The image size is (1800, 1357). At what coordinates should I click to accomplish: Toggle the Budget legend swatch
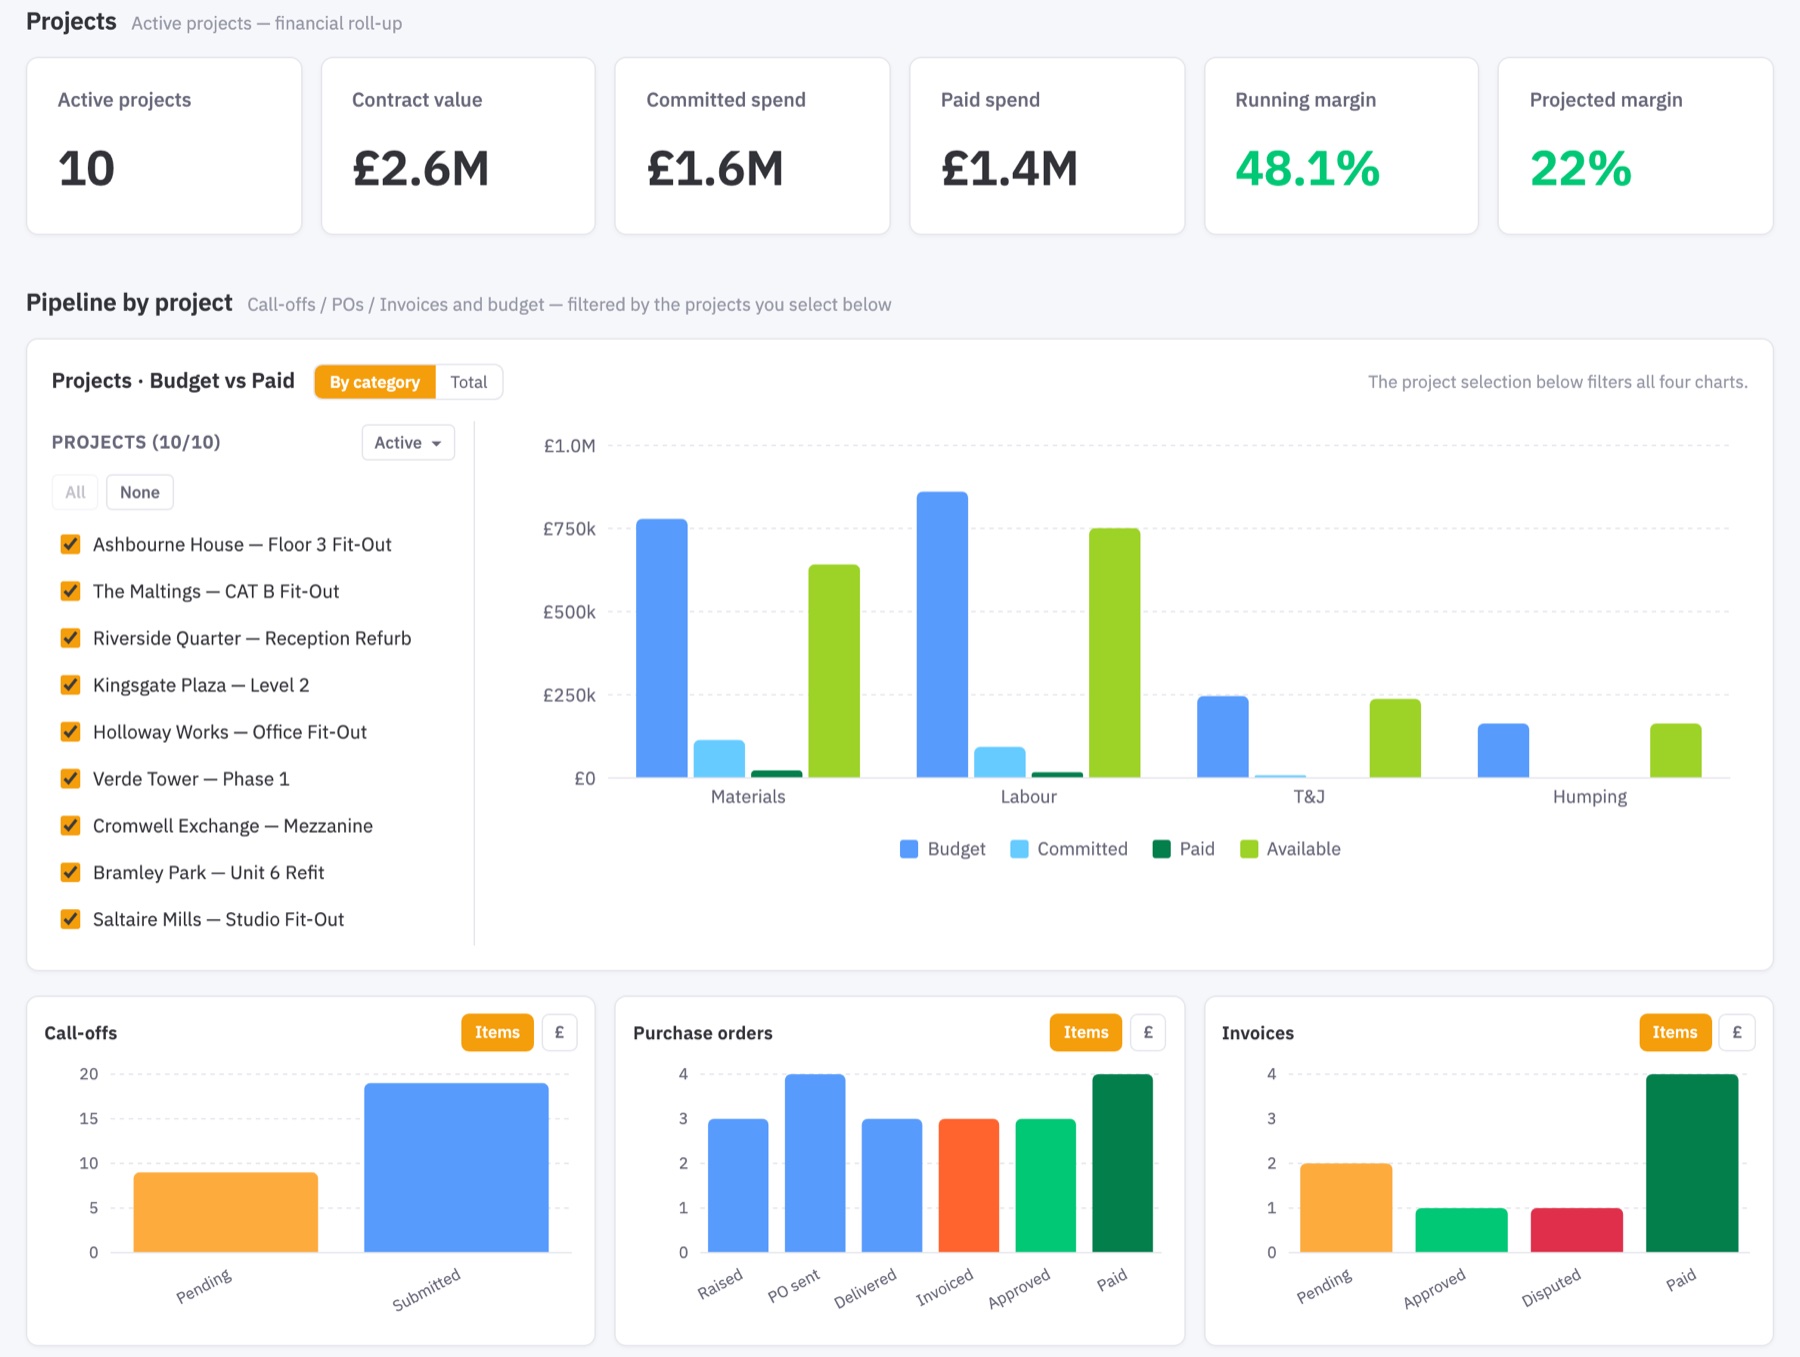tap(909, 849)
